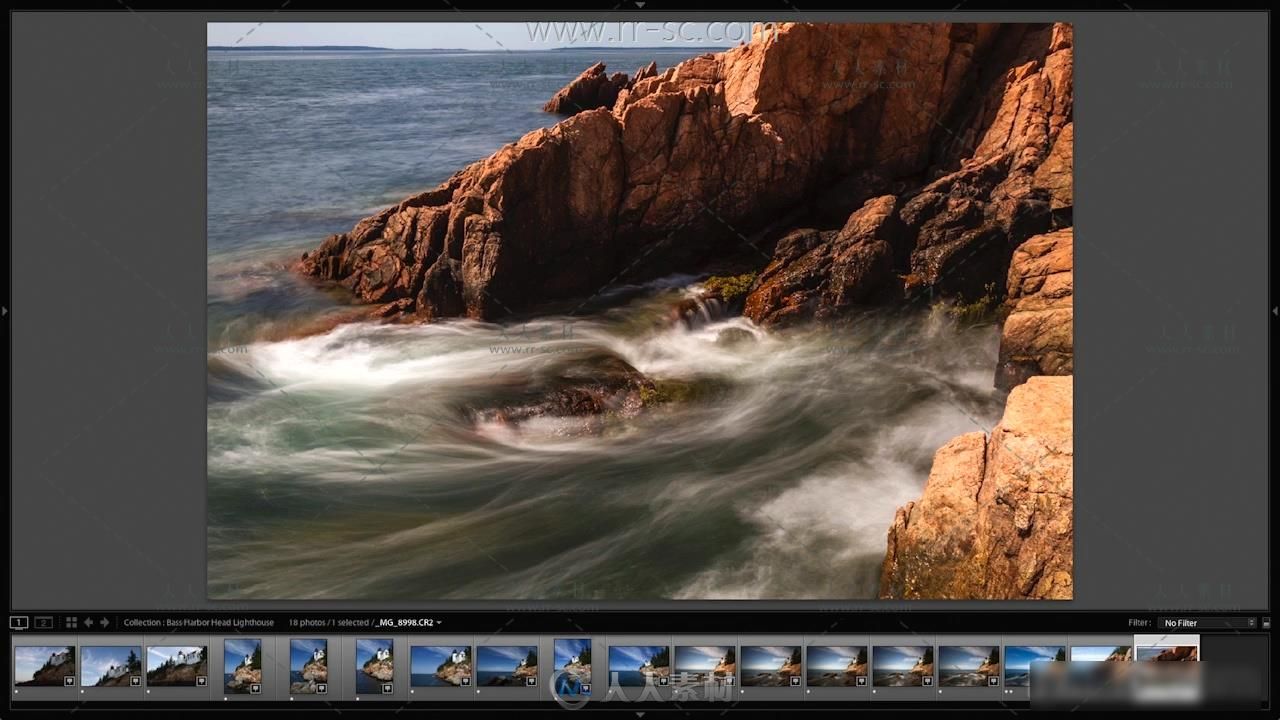Click collection badge on fifteenth filmstrip thumbnail
Screen dimensions: 1280x720
click(993, 680)
